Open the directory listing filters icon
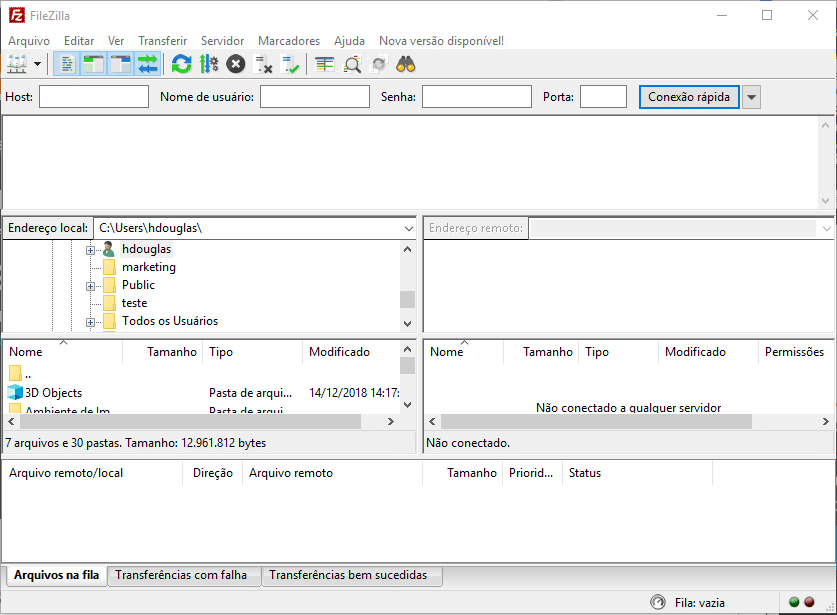The width and height of the screenshot is (837, 615). point(325,65)
